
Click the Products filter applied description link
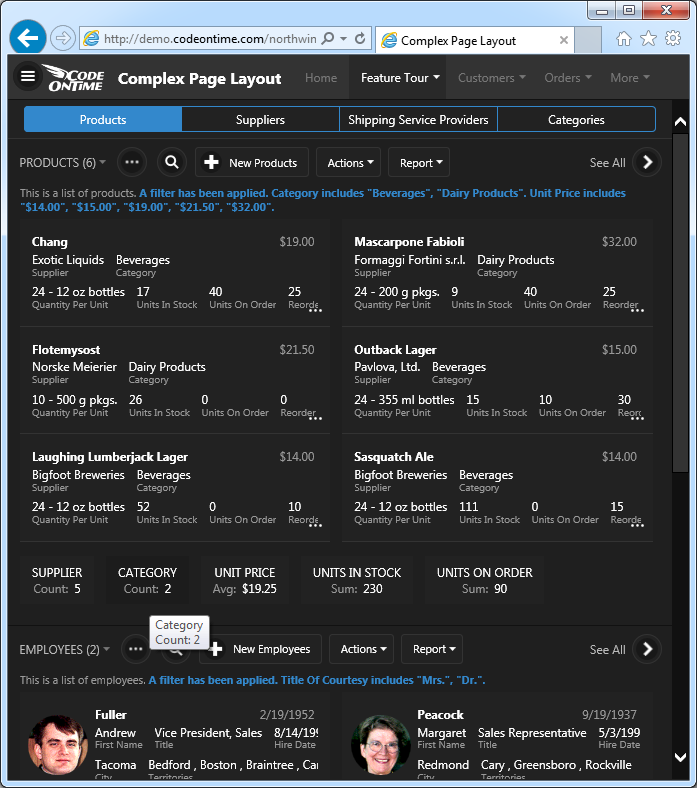tap(323, 200)
